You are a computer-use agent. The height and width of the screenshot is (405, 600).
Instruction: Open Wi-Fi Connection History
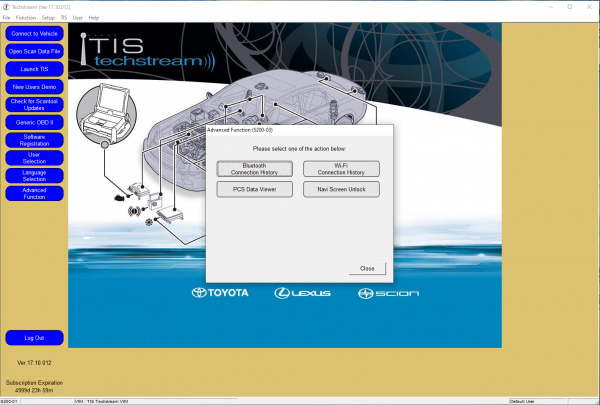(x=341, y=169)
